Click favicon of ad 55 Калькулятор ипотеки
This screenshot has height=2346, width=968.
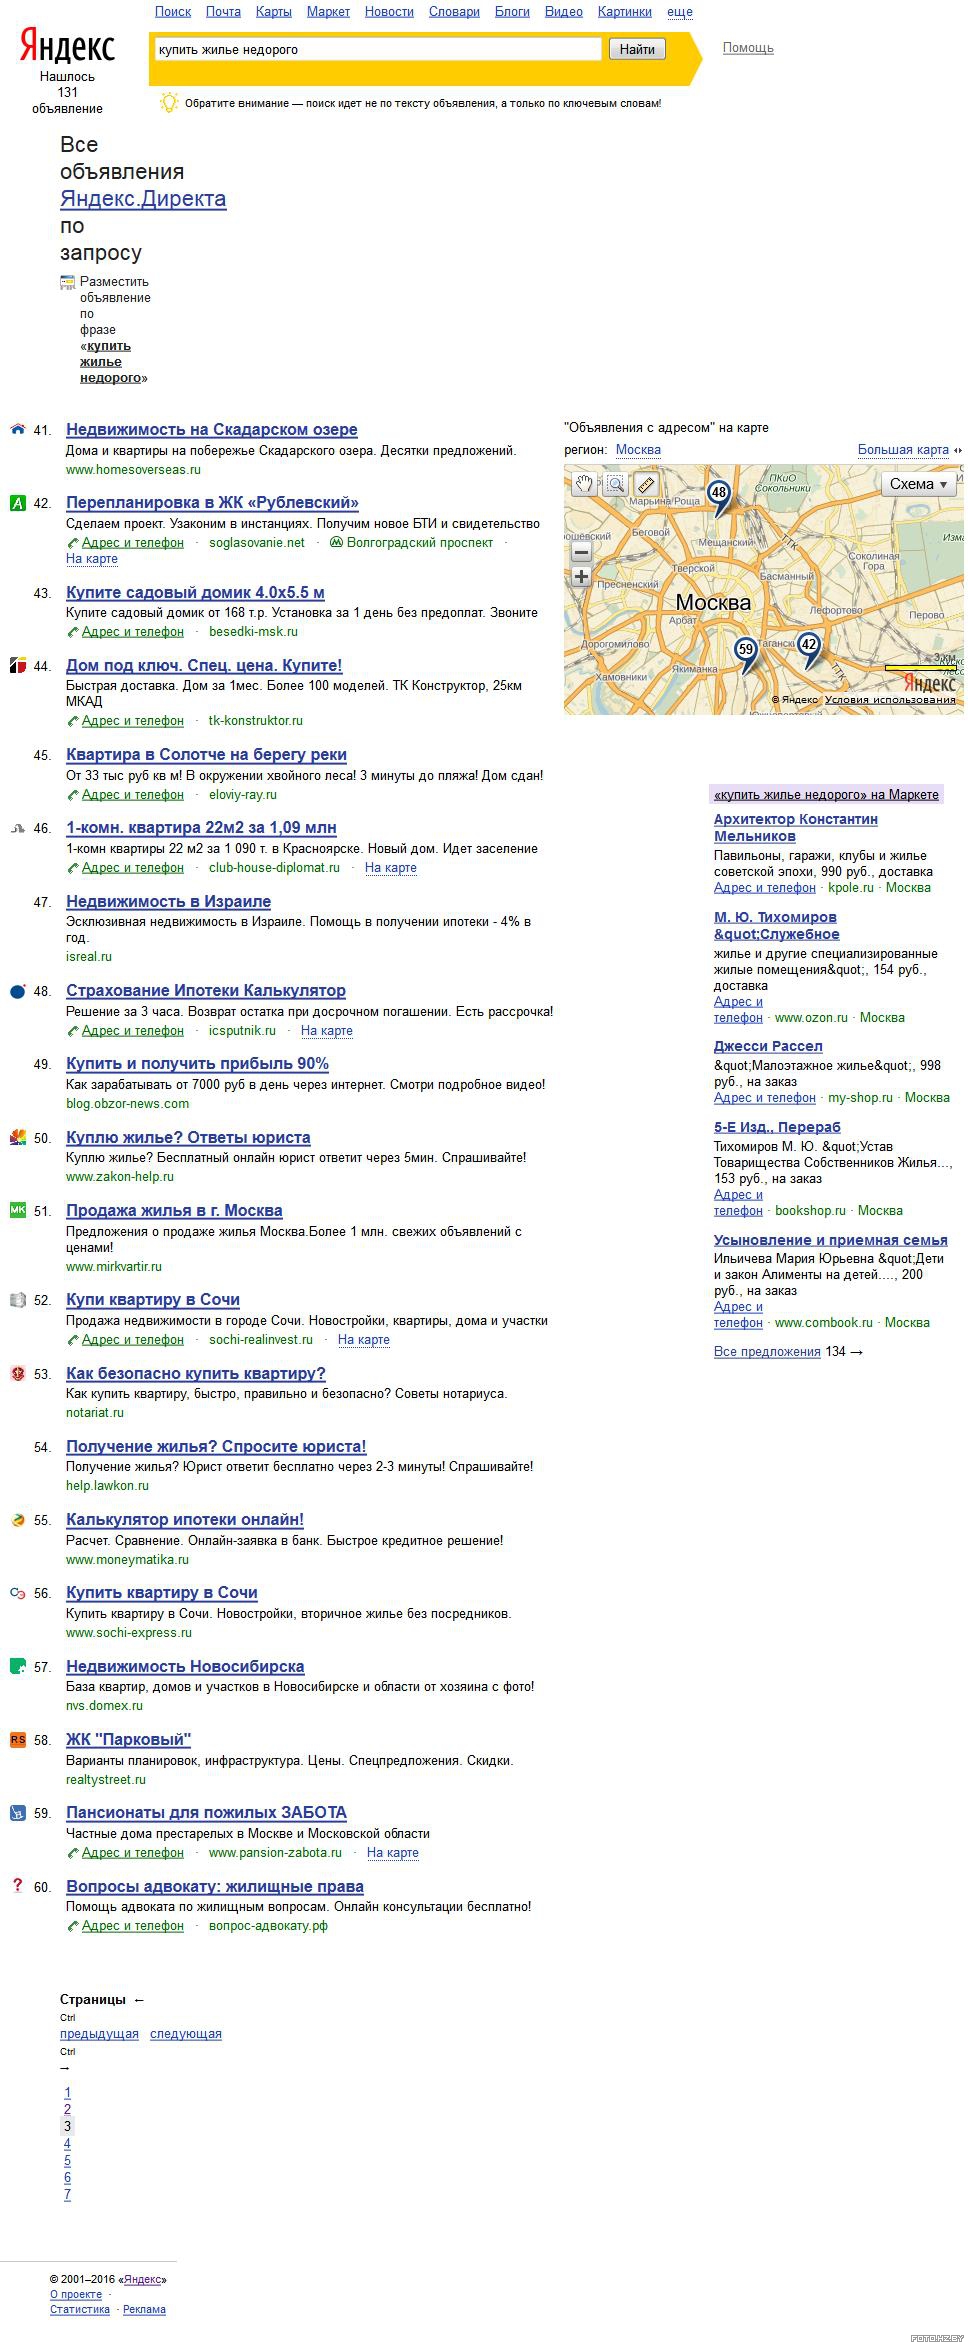click(x=17, y=1520)
